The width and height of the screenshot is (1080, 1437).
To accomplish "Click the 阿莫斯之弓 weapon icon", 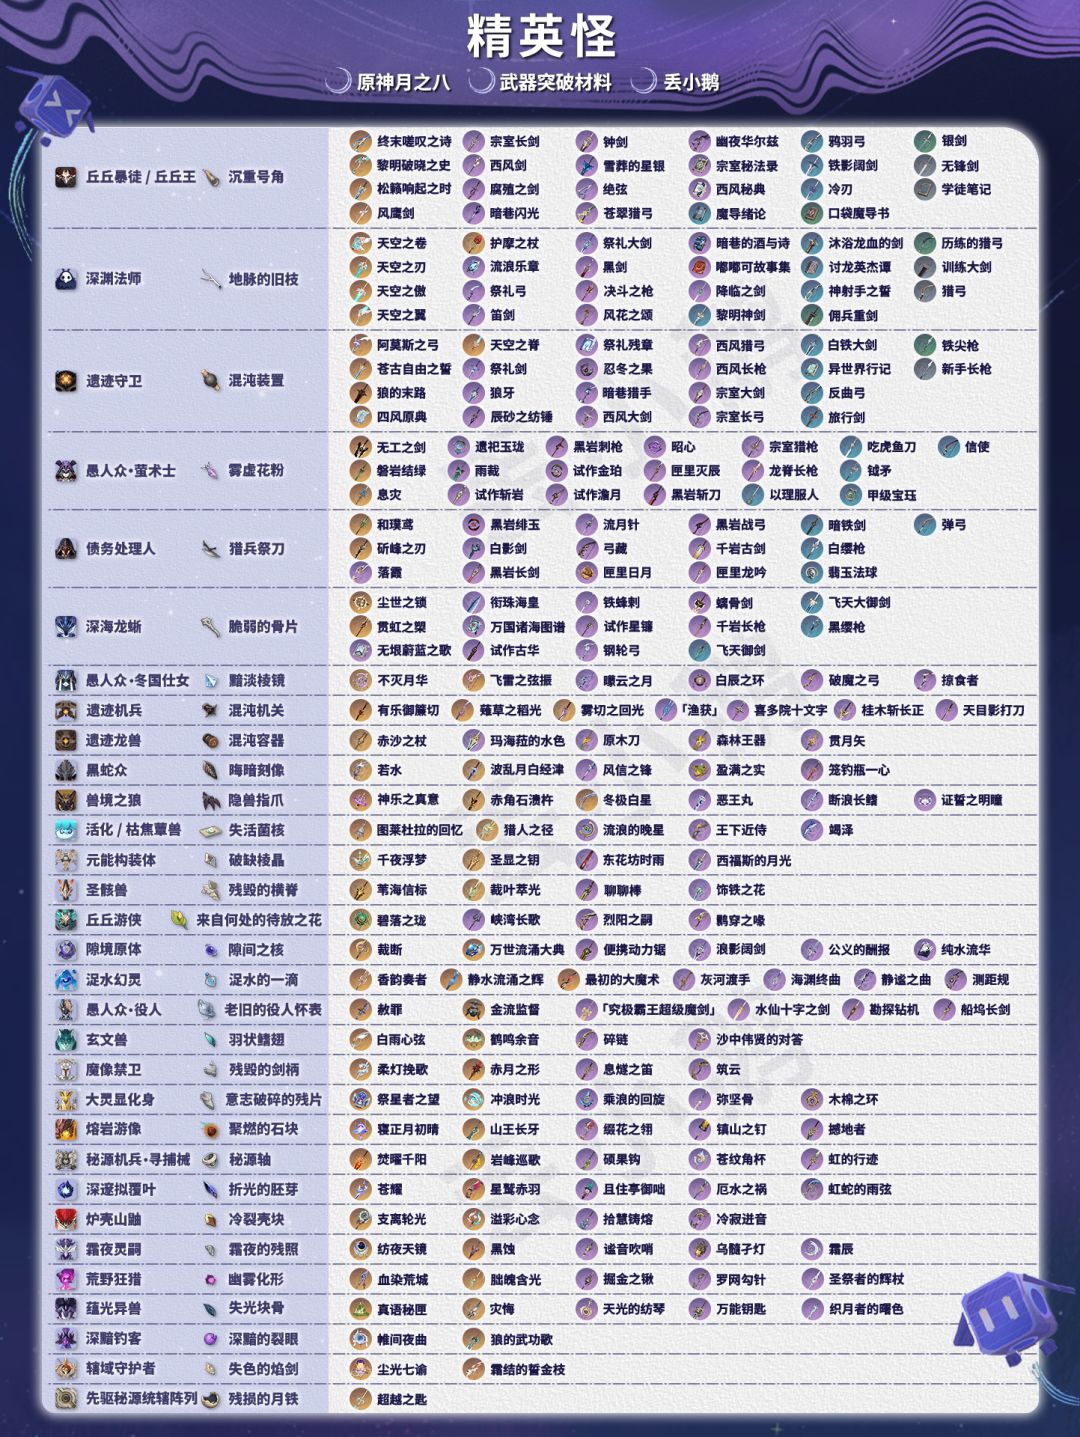I will point(361,345).
